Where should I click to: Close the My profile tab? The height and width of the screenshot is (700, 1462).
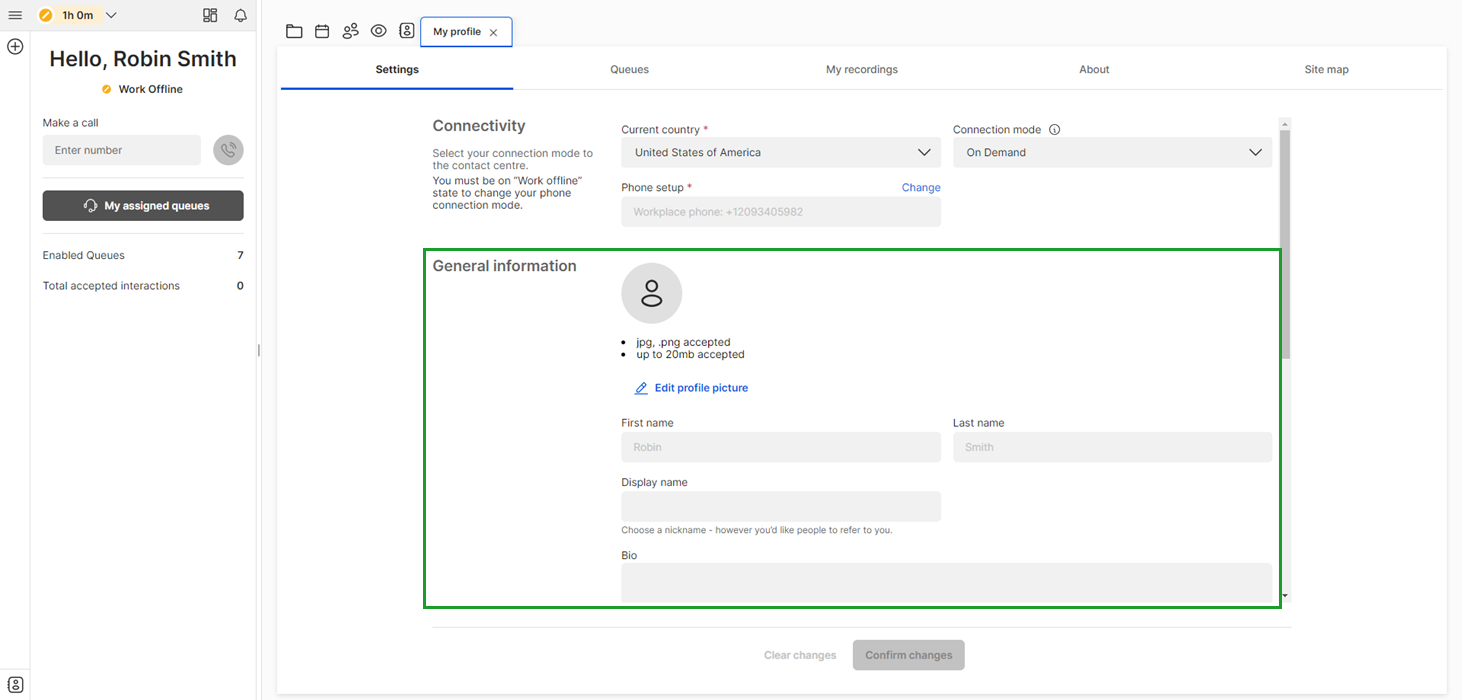[x=493, y=32]
